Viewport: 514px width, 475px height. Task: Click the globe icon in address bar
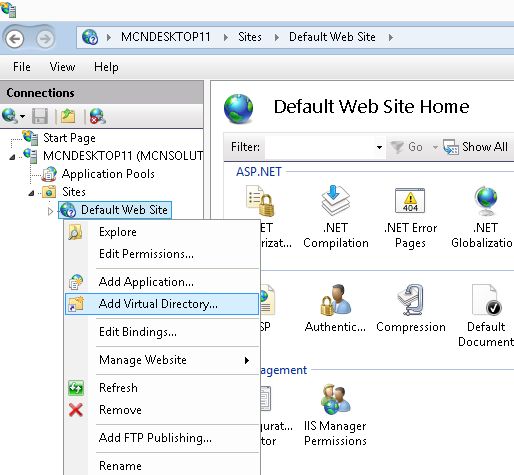[x=90, y=37]
